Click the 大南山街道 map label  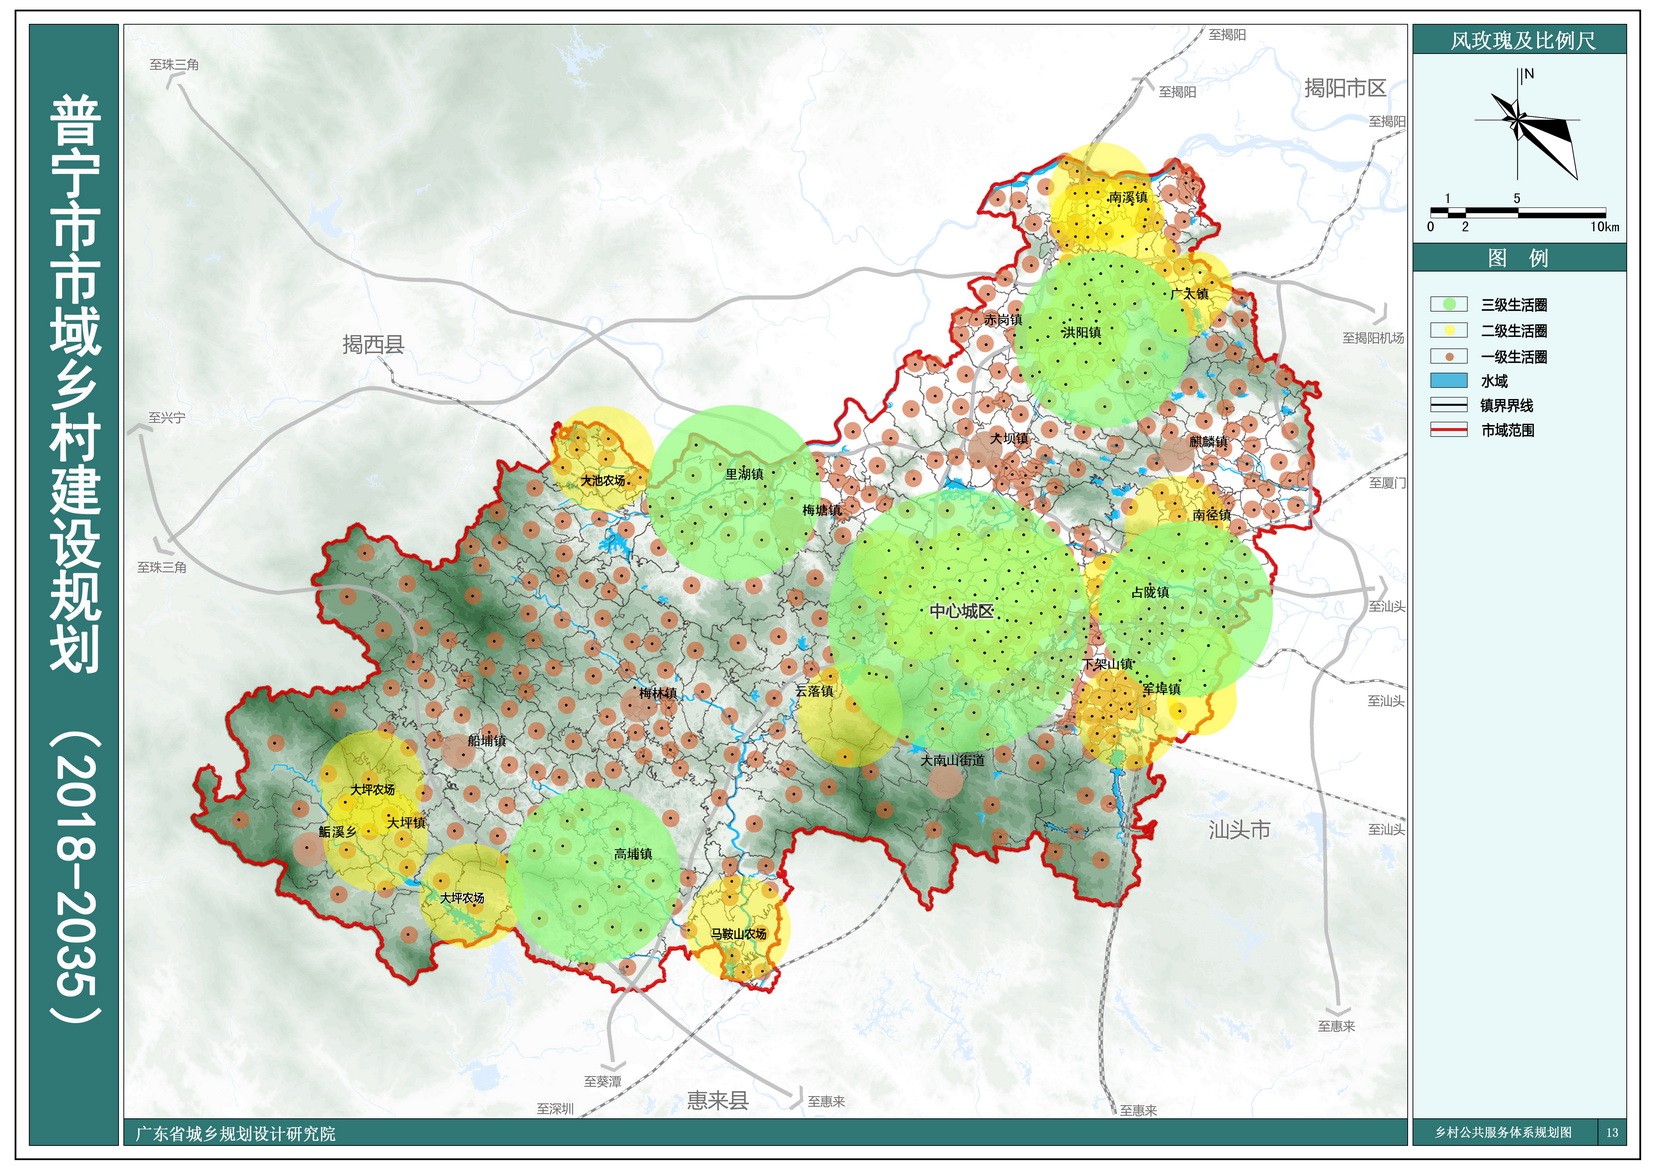(x=953, y=760)
